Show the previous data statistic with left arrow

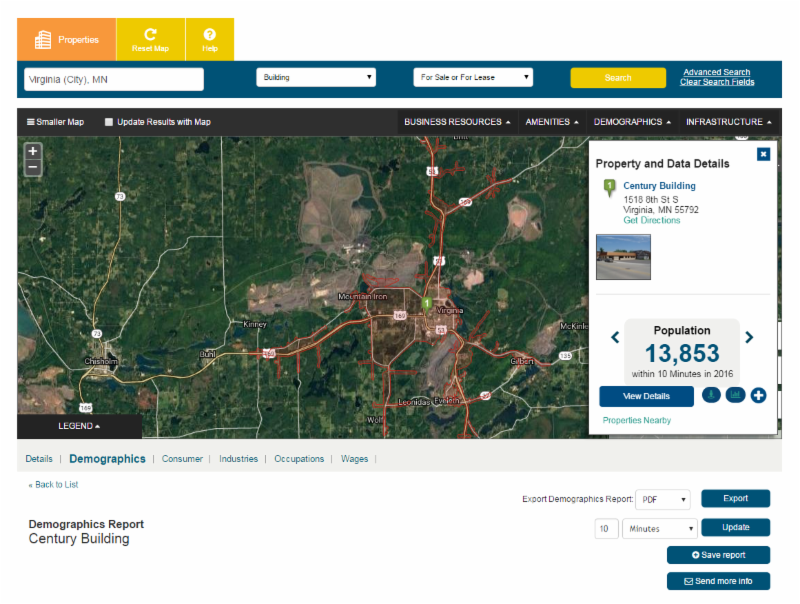coord(615,338)
